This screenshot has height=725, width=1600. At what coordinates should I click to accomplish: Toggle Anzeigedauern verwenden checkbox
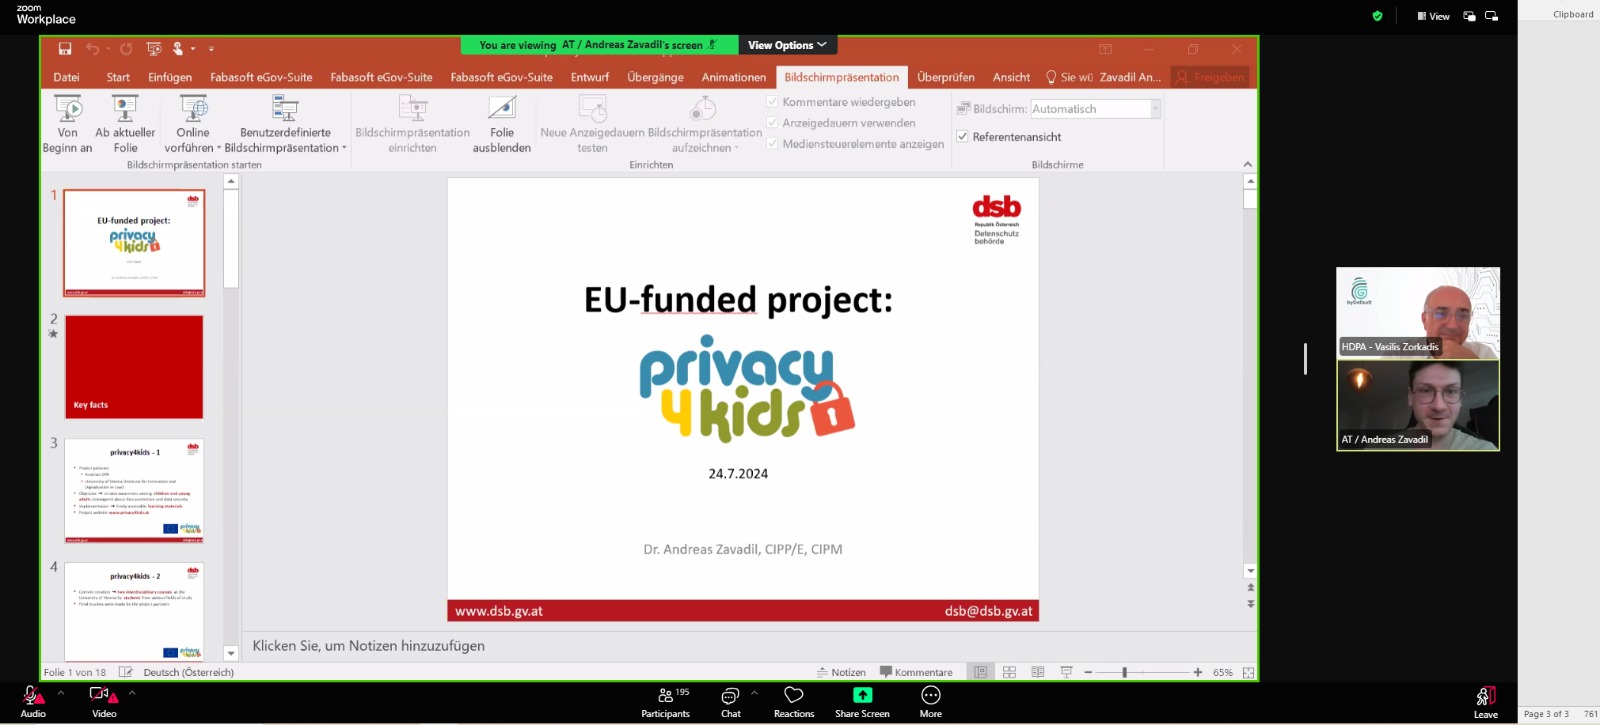pos(772,123)
